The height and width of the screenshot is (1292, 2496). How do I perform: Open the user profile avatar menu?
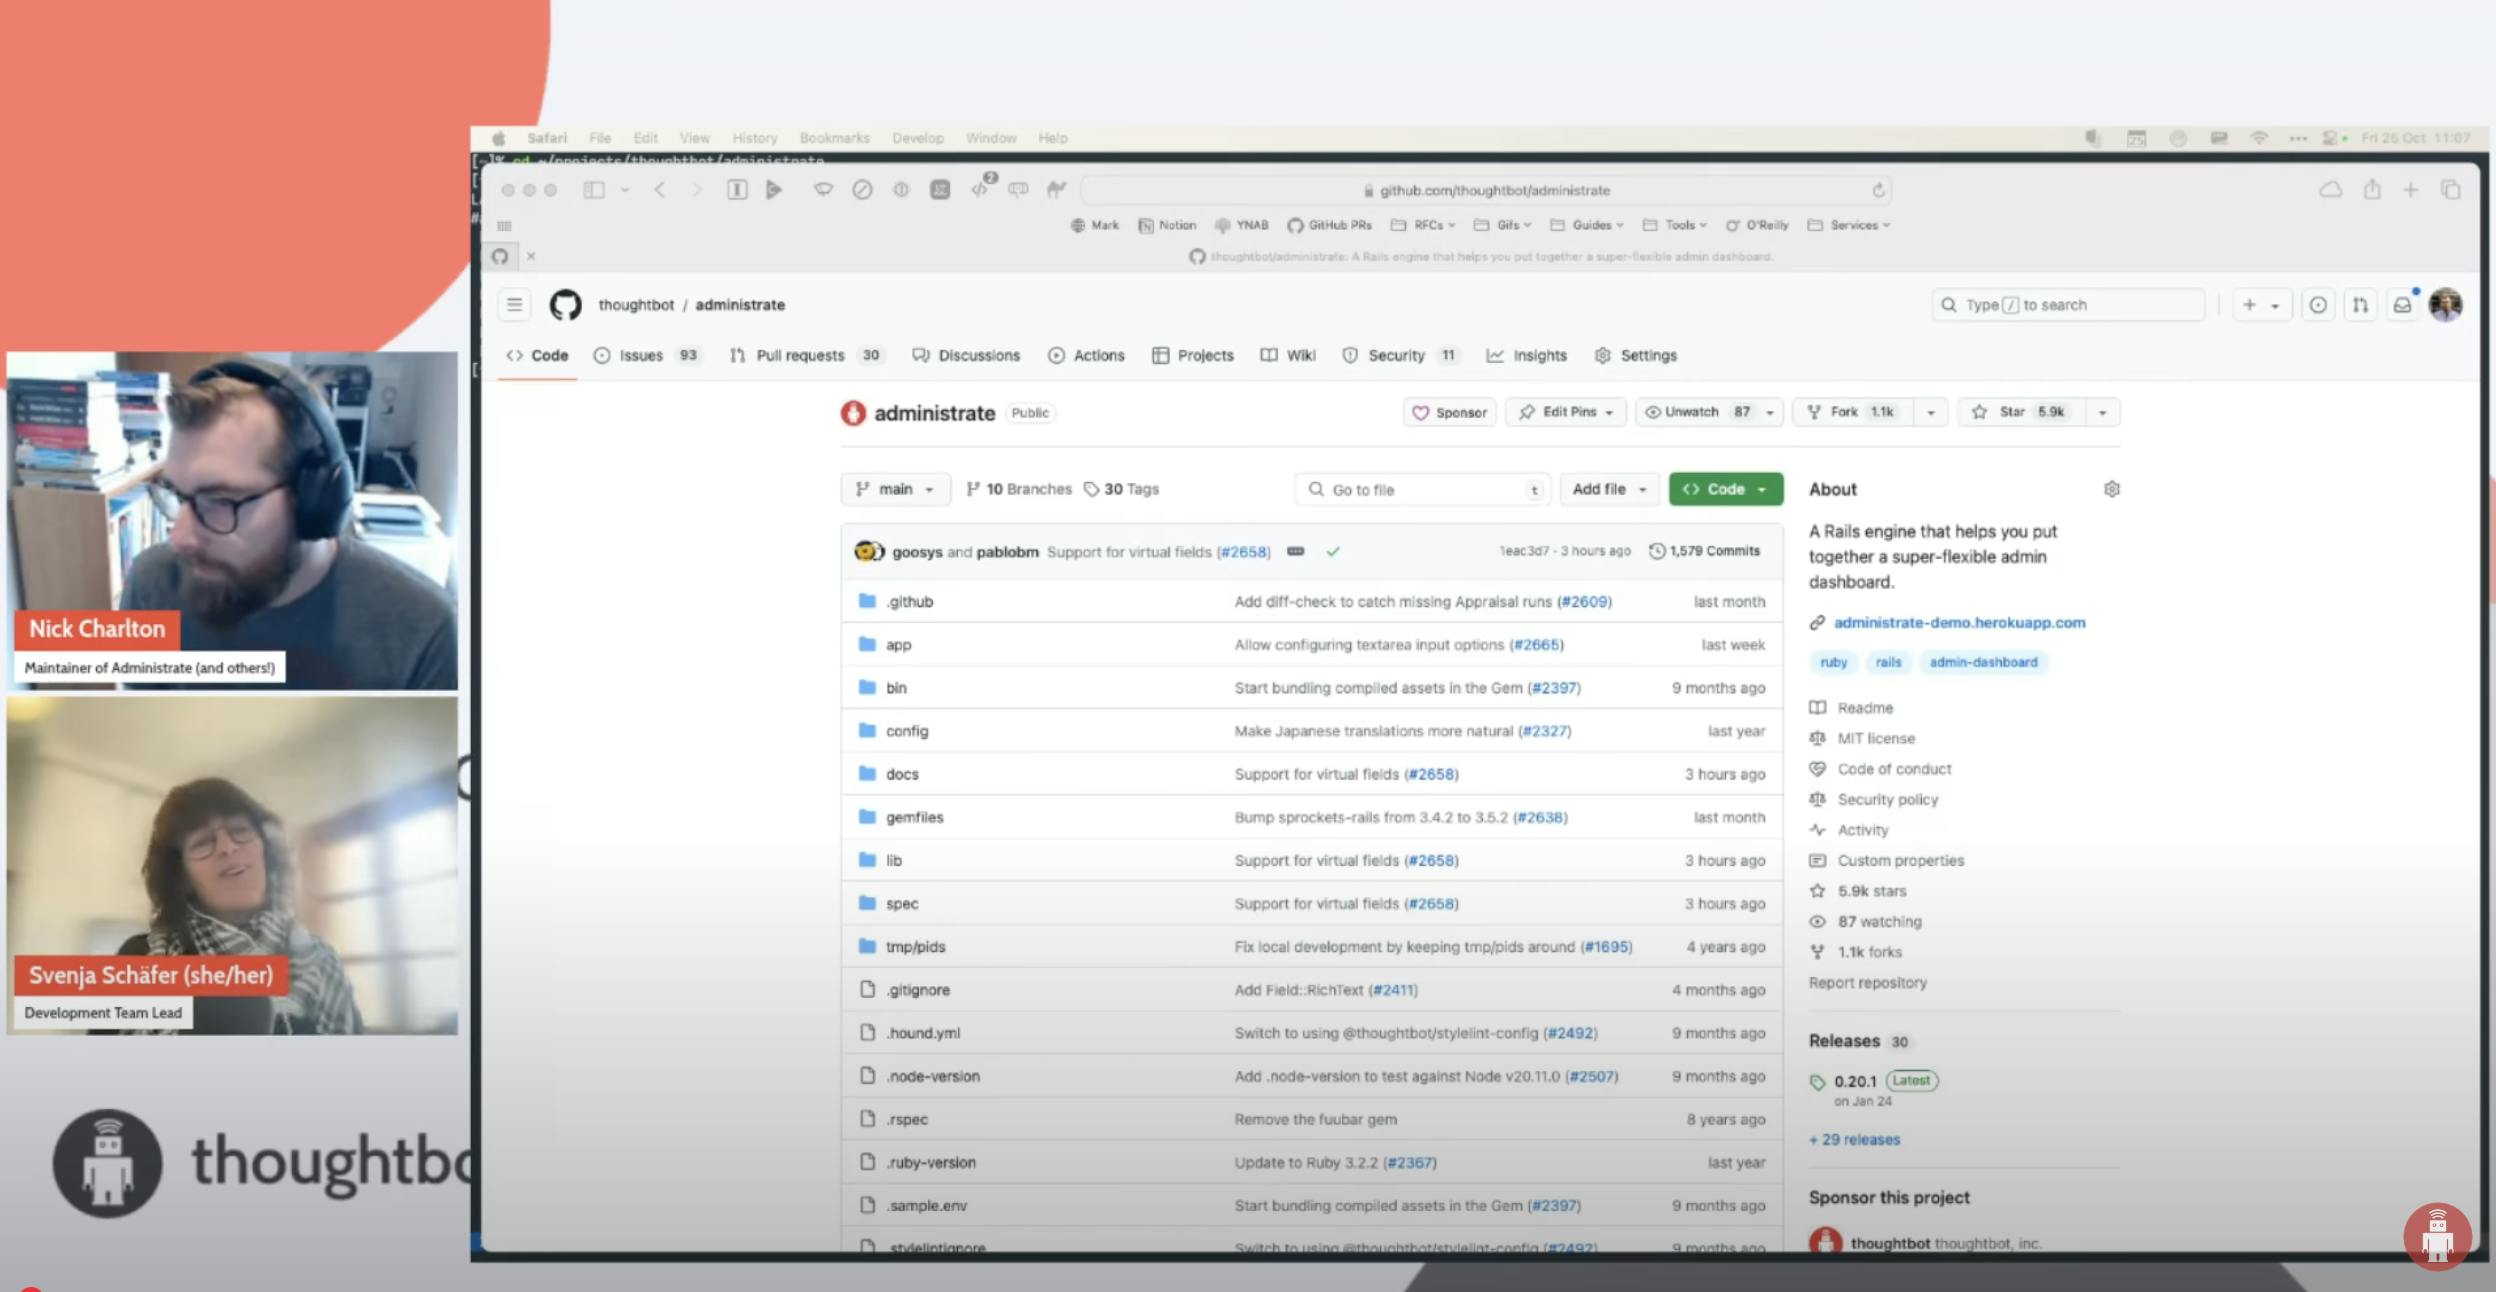click(2446, 305)
